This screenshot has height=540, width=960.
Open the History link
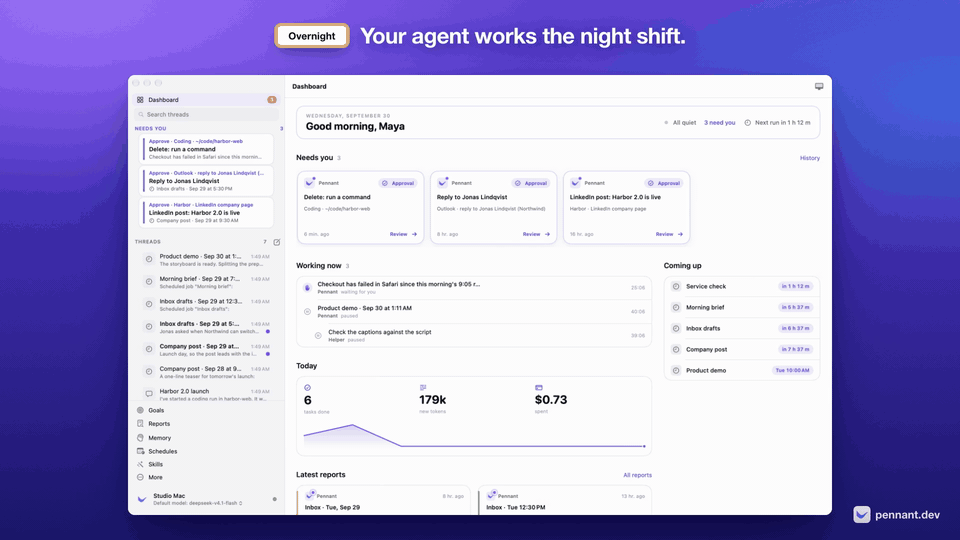point(809,158)
